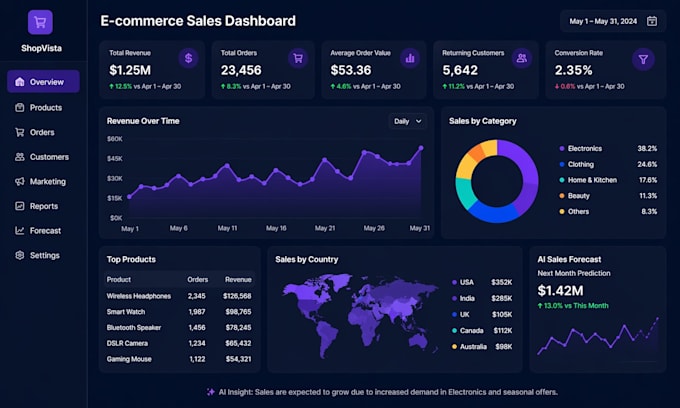Click the Products box icon
The image size is (680, 408).
(x=20, y=107)
